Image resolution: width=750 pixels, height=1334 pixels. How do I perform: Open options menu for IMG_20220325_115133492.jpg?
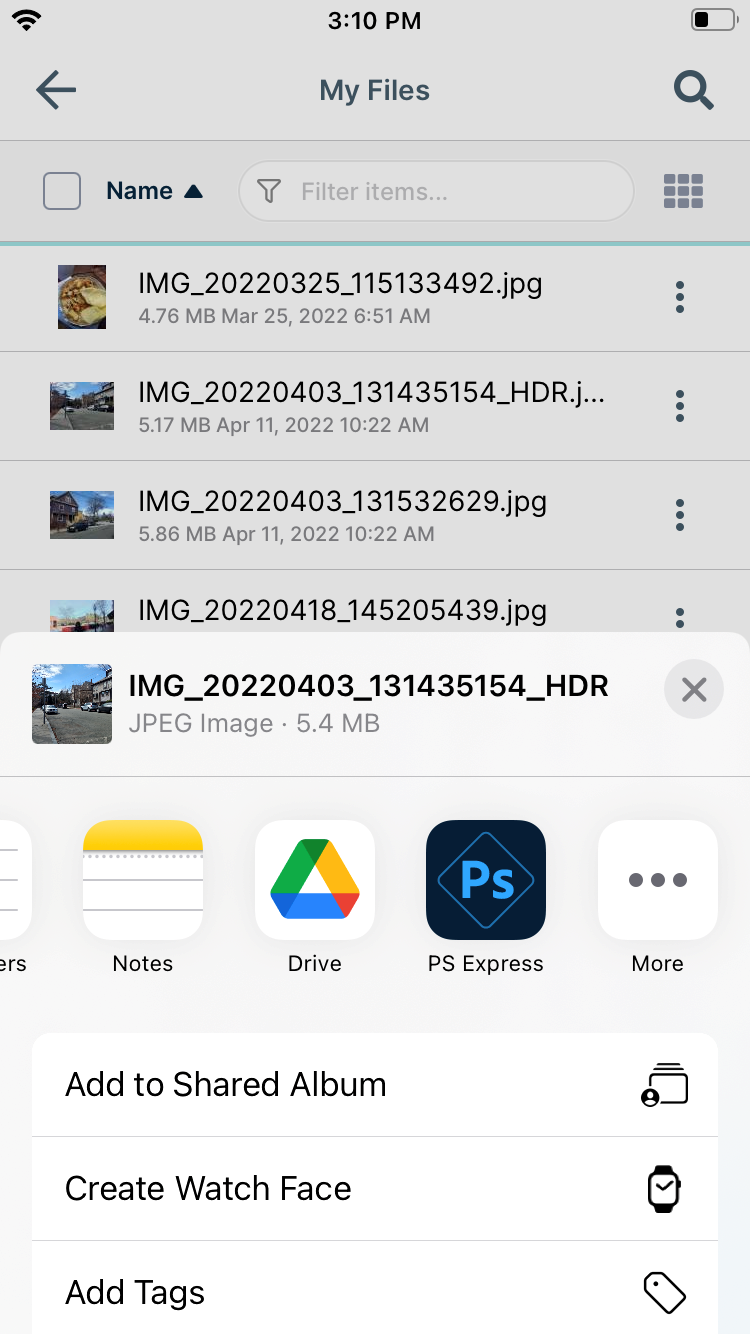[680, 297]
